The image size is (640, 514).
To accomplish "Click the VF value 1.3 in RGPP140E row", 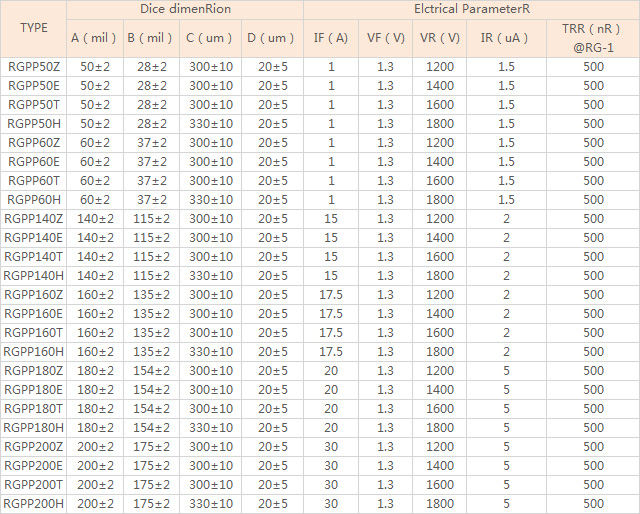I will tap(385, 238).
